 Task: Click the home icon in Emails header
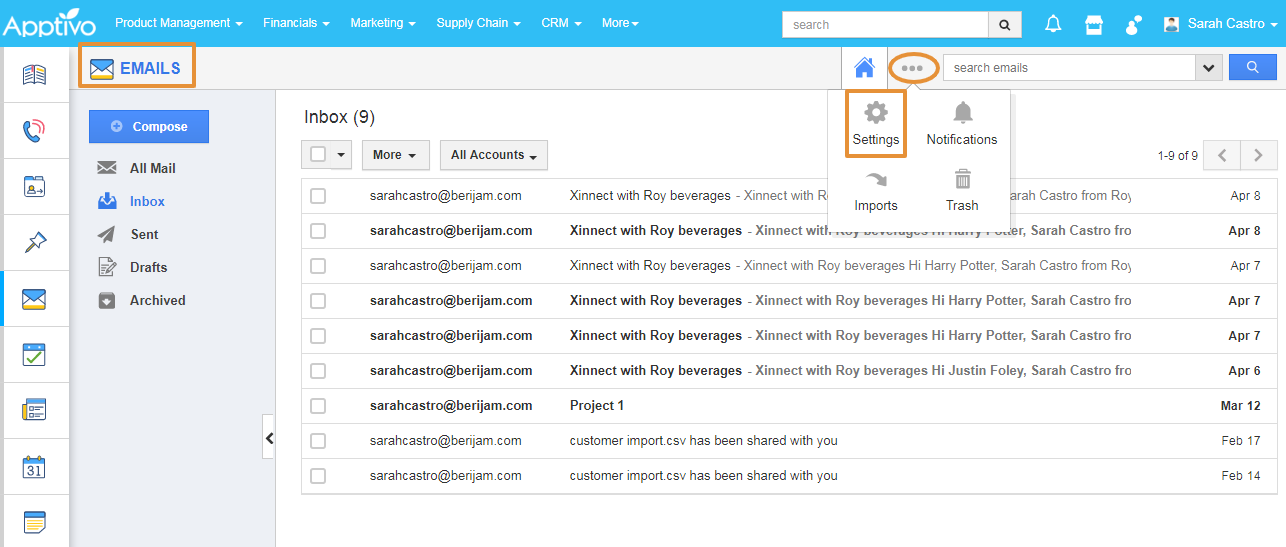point(864,68)
